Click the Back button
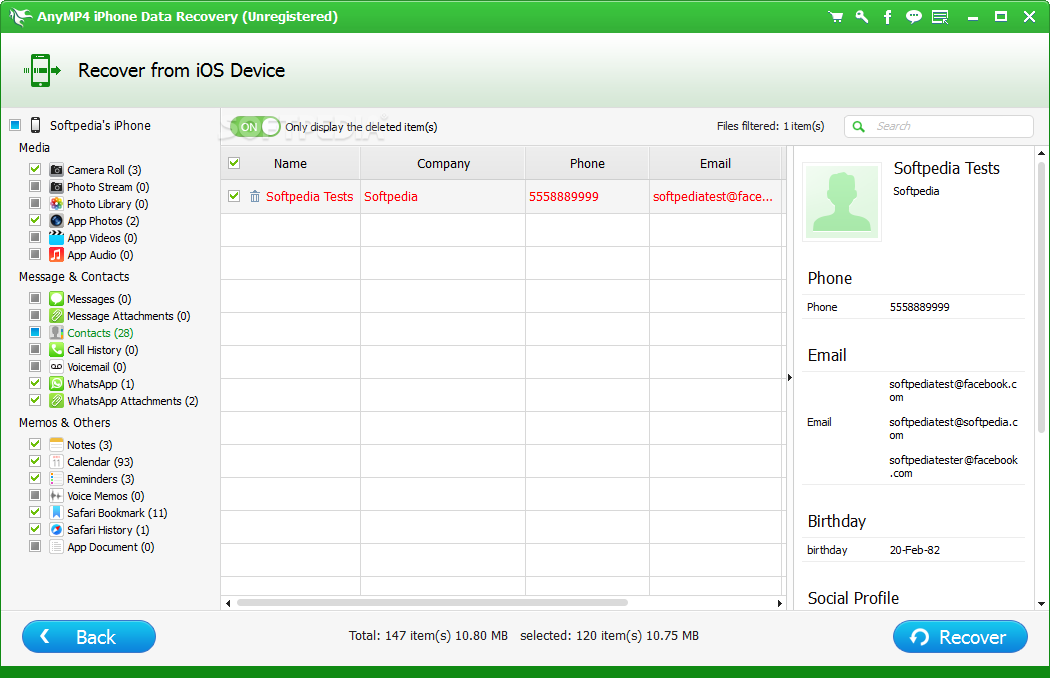The width and height of the screenshot is (1050, 678). click(89, 636)
